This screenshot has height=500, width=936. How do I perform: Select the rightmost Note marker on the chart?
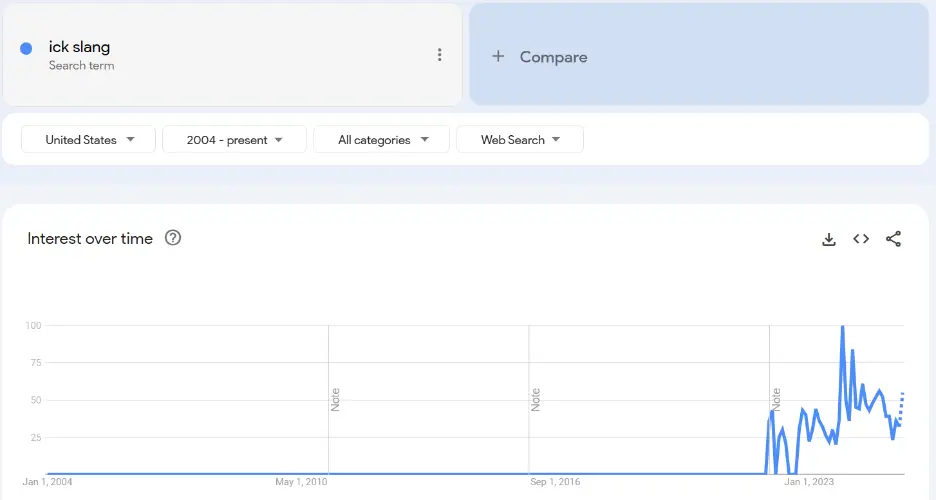click(x=776, y=400)
